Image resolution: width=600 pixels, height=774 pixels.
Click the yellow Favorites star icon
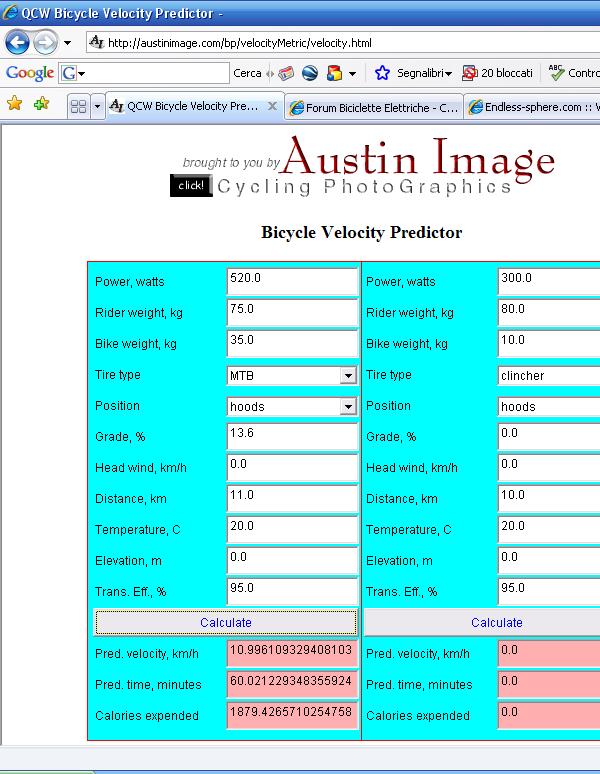[x=15, y=103]
